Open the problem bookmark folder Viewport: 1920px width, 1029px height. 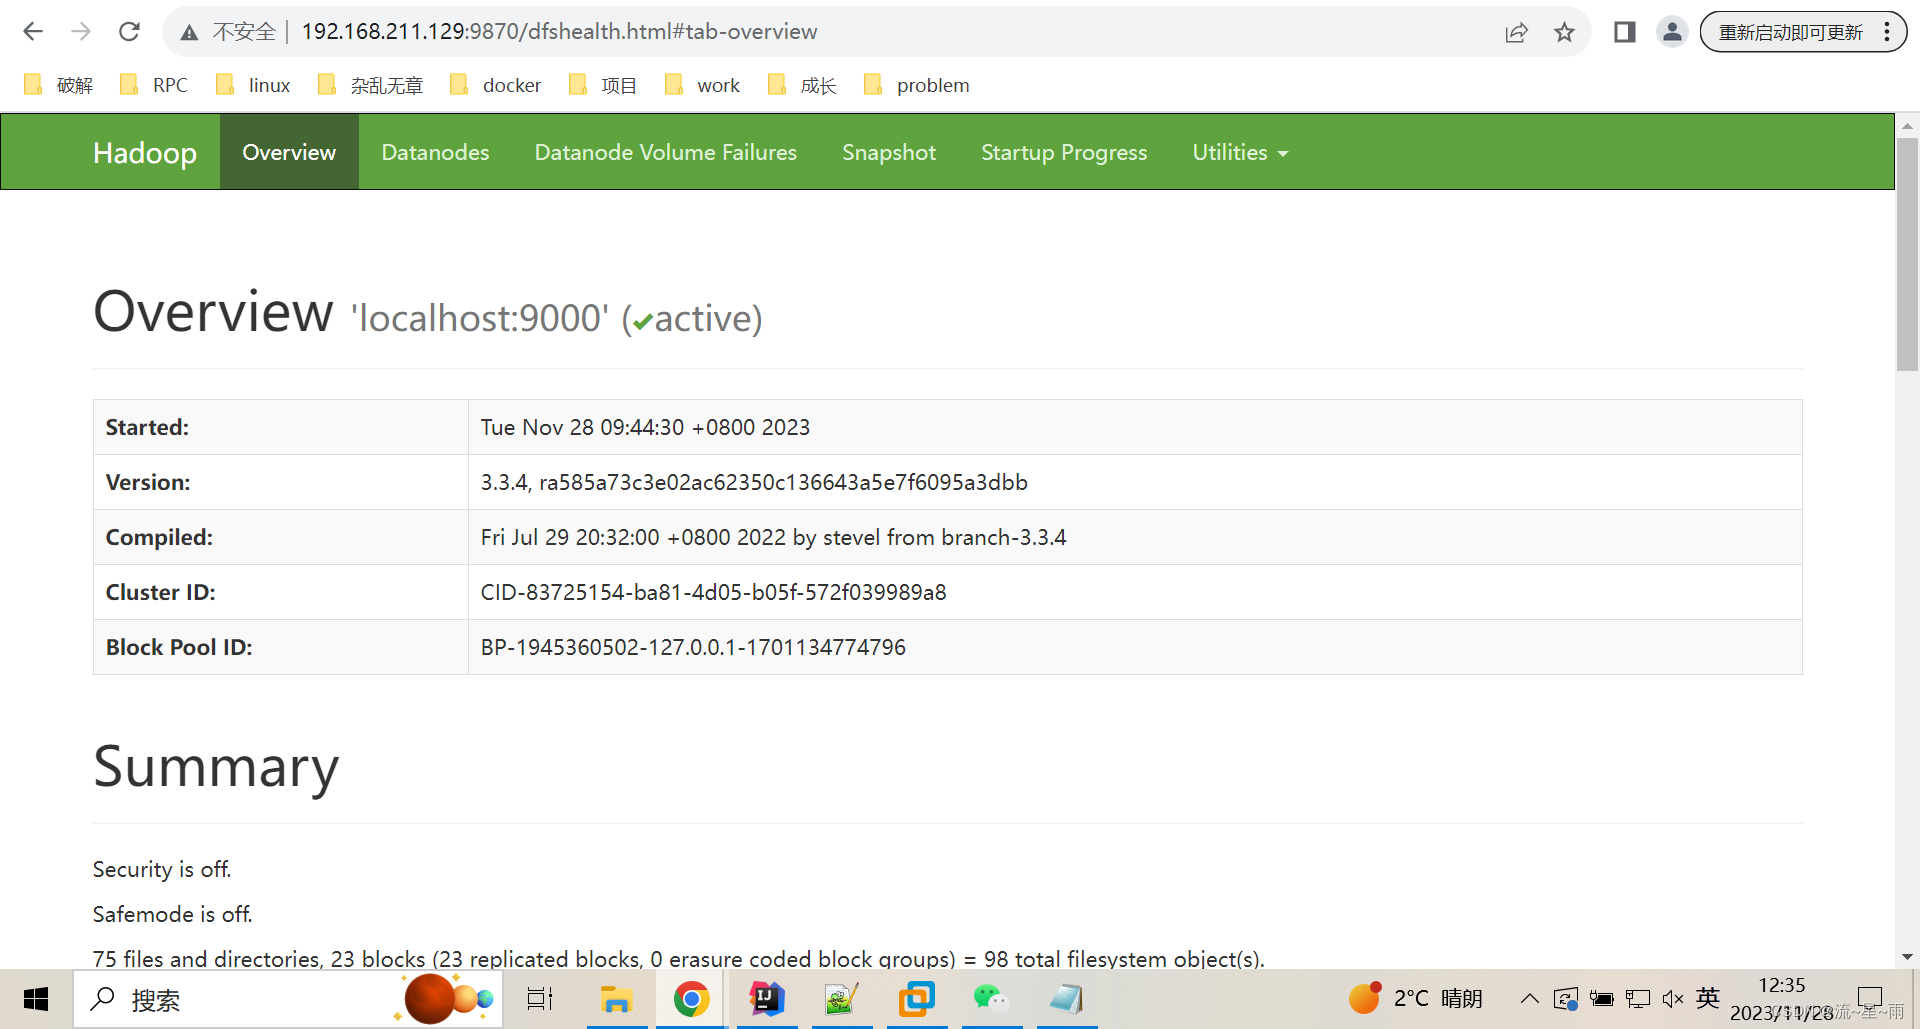coord(917,85)
